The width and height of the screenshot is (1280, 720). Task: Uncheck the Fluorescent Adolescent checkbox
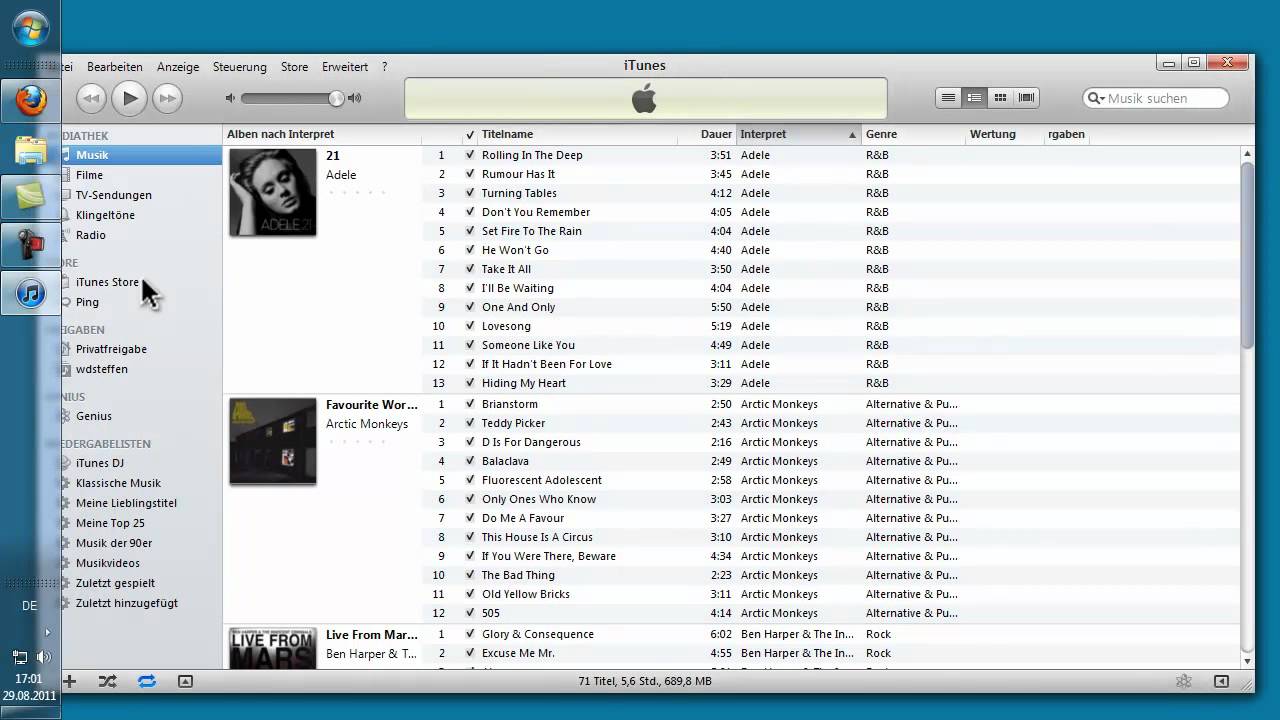470,480
